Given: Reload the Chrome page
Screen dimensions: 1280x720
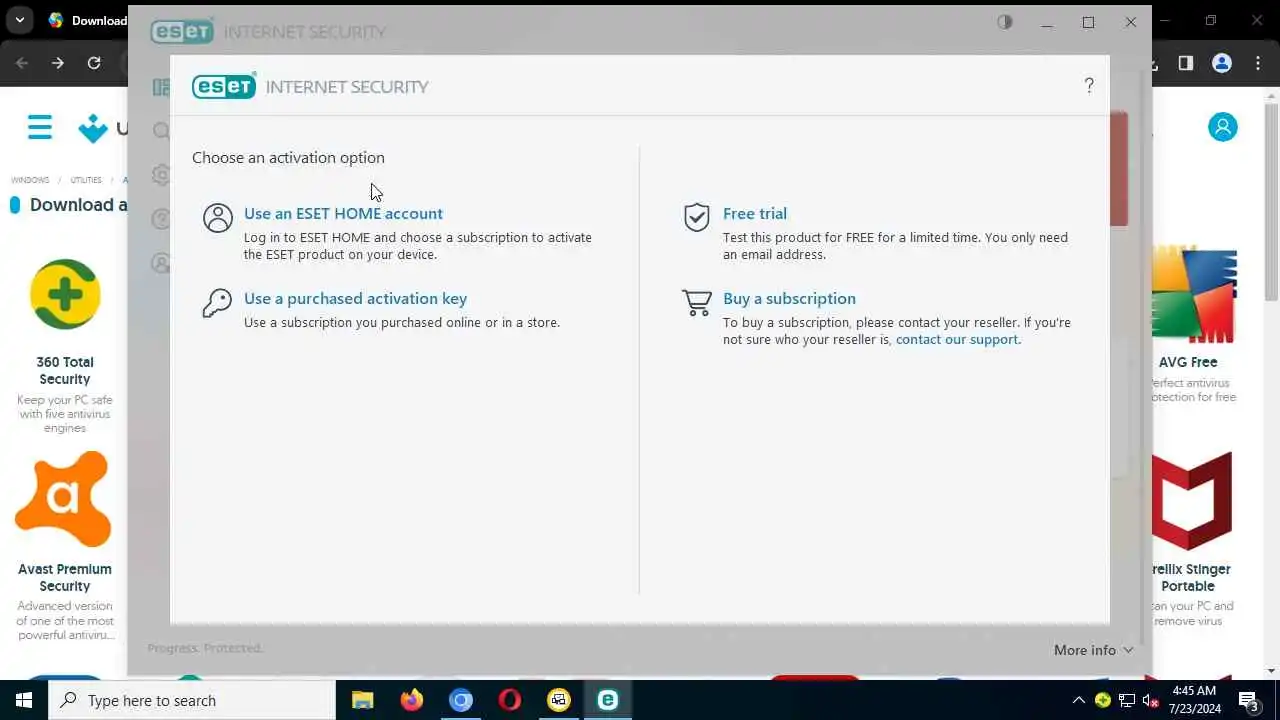Looking at the screenshot, I should pos(94,63).
